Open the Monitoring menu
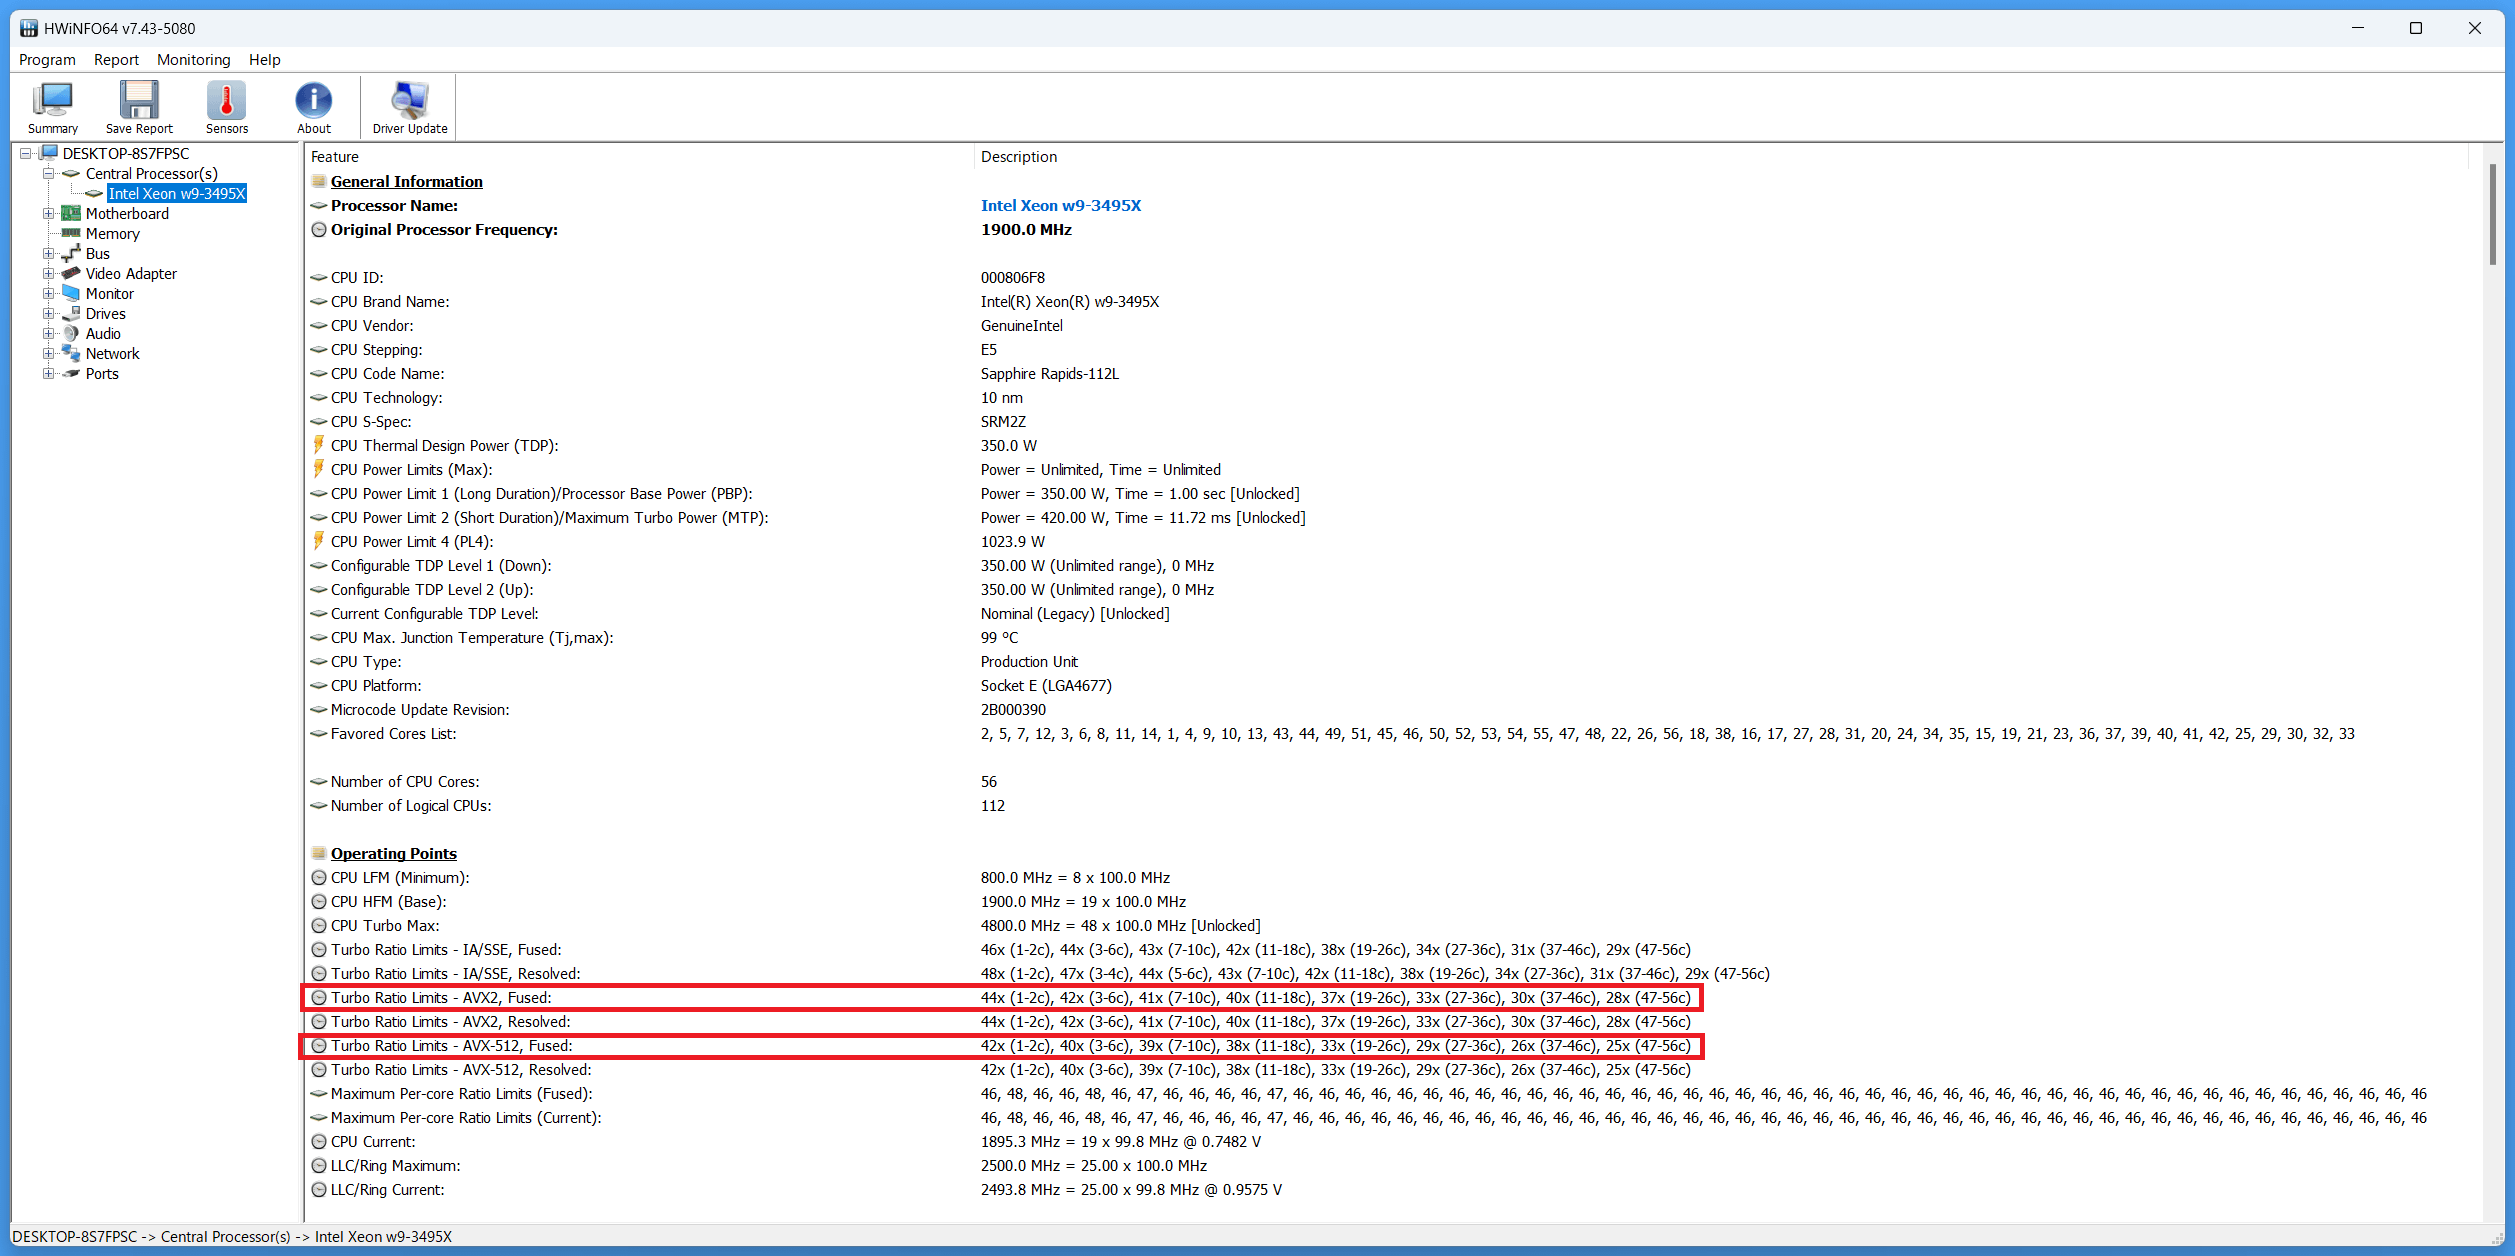The image size is (2515, 1256). pyautogui.click(x=193, y=59)
